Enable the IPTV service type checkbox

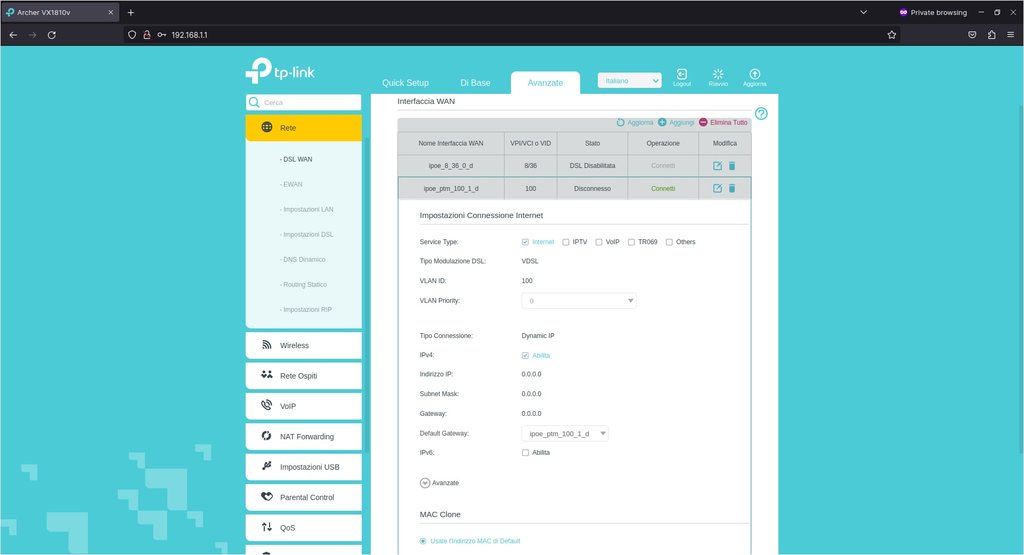point(566,242)
